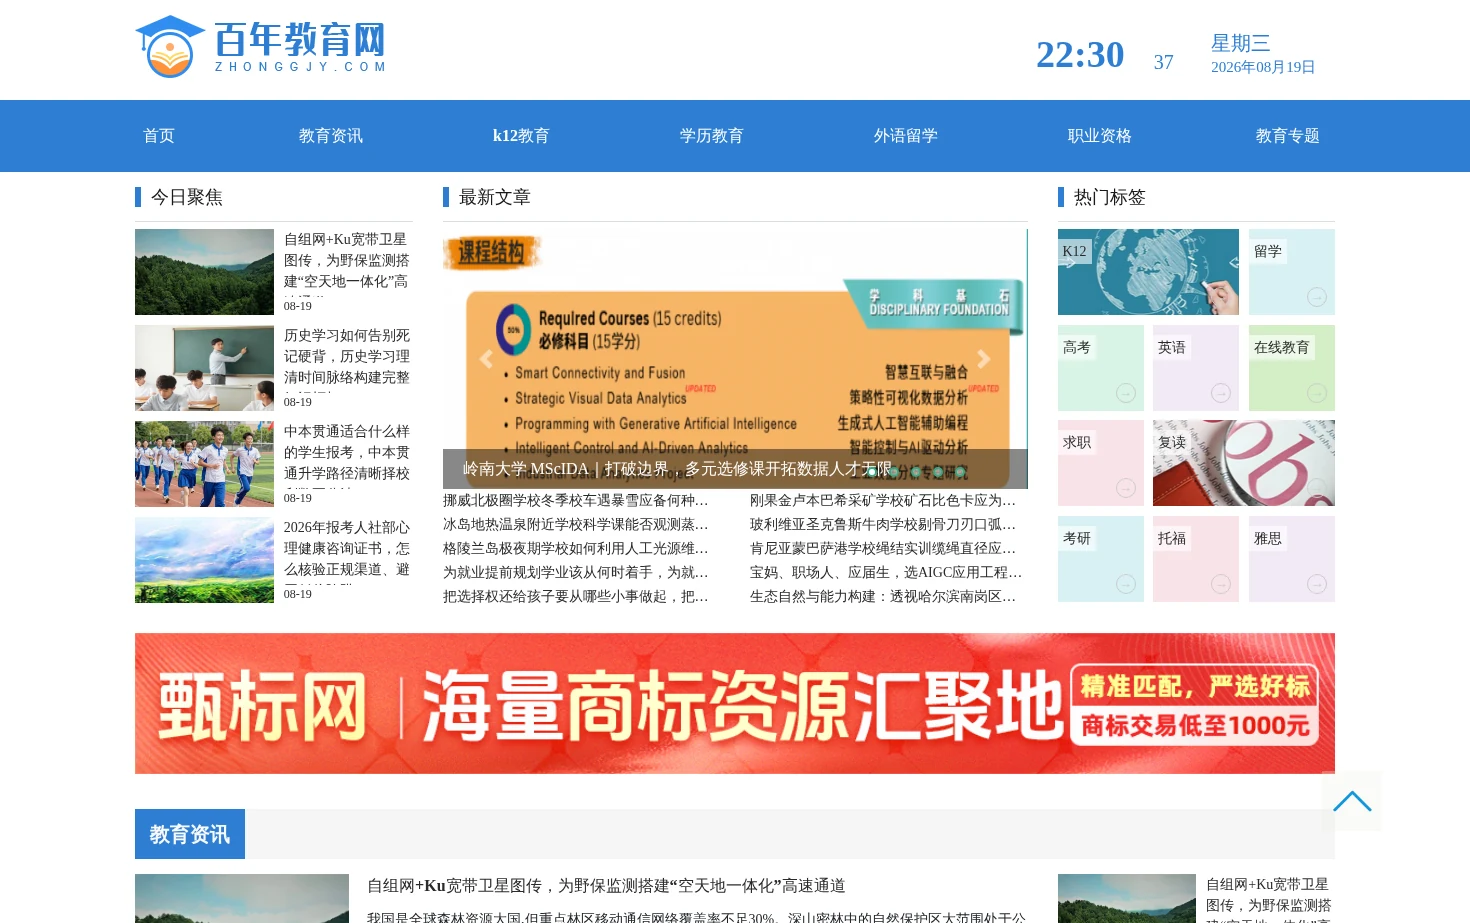Click cloudy sky thumbnail in 今日聚焦

[x=204, y=560]
